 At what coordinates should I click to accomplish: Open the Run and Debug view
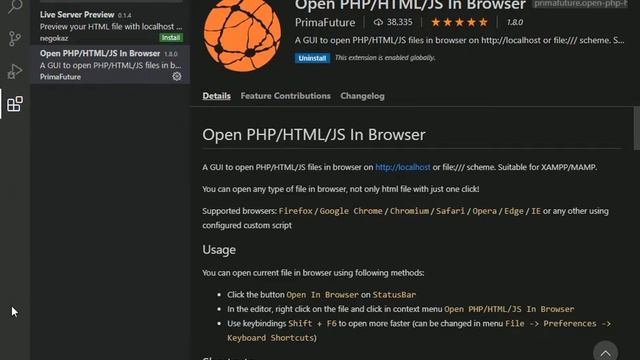pyautogui.click(x=15, y=71)
